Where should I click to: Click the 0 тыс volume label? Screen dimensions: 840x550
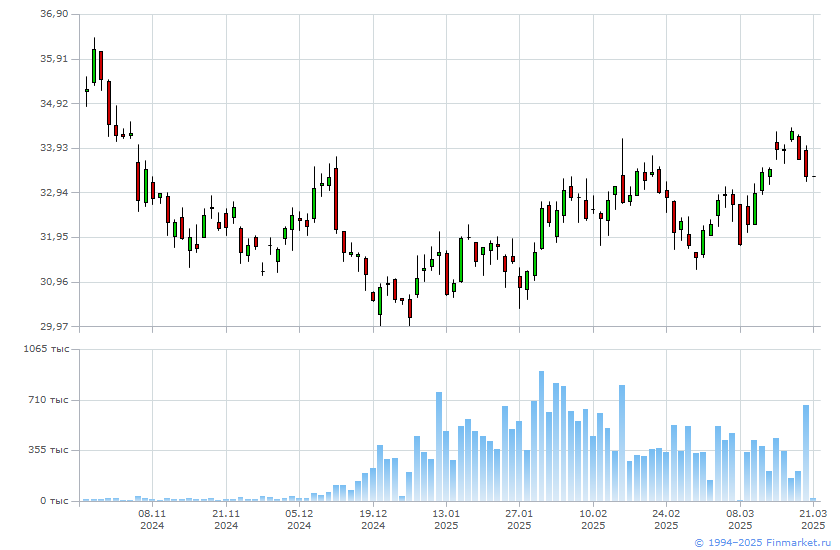(54, 501)
